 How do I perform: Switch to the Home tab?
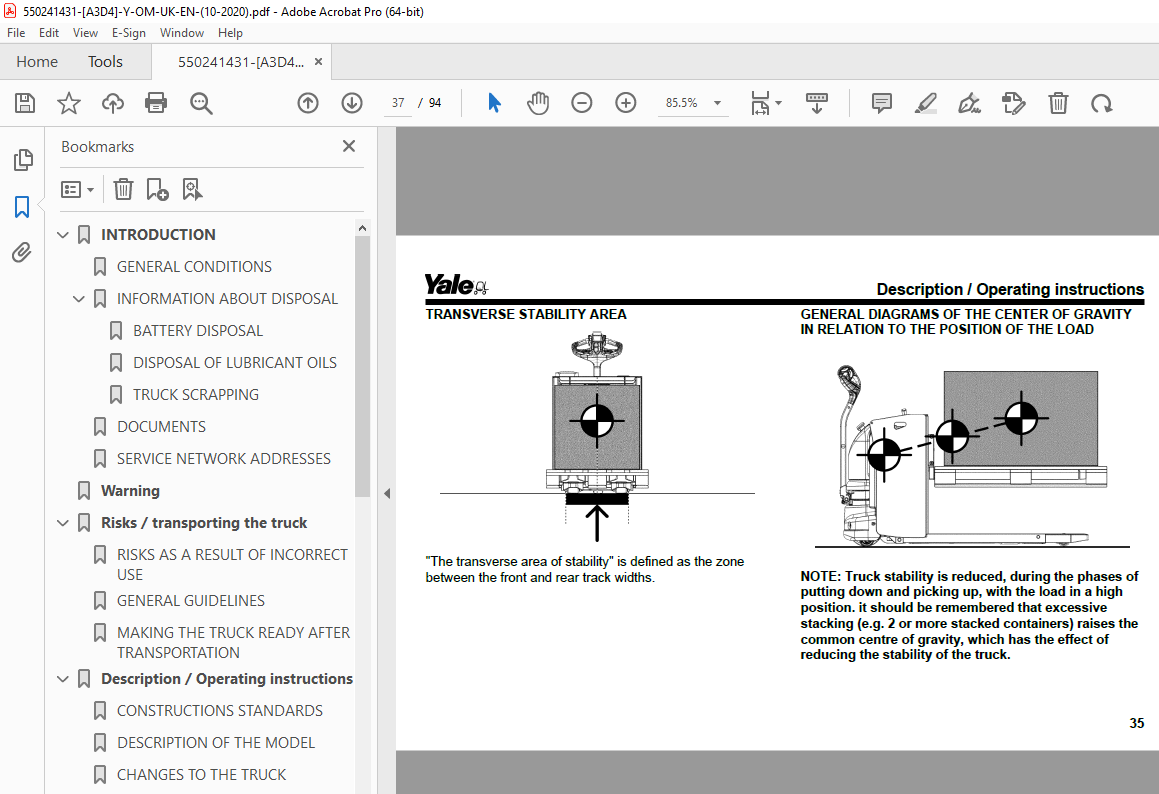pos(37,61)
